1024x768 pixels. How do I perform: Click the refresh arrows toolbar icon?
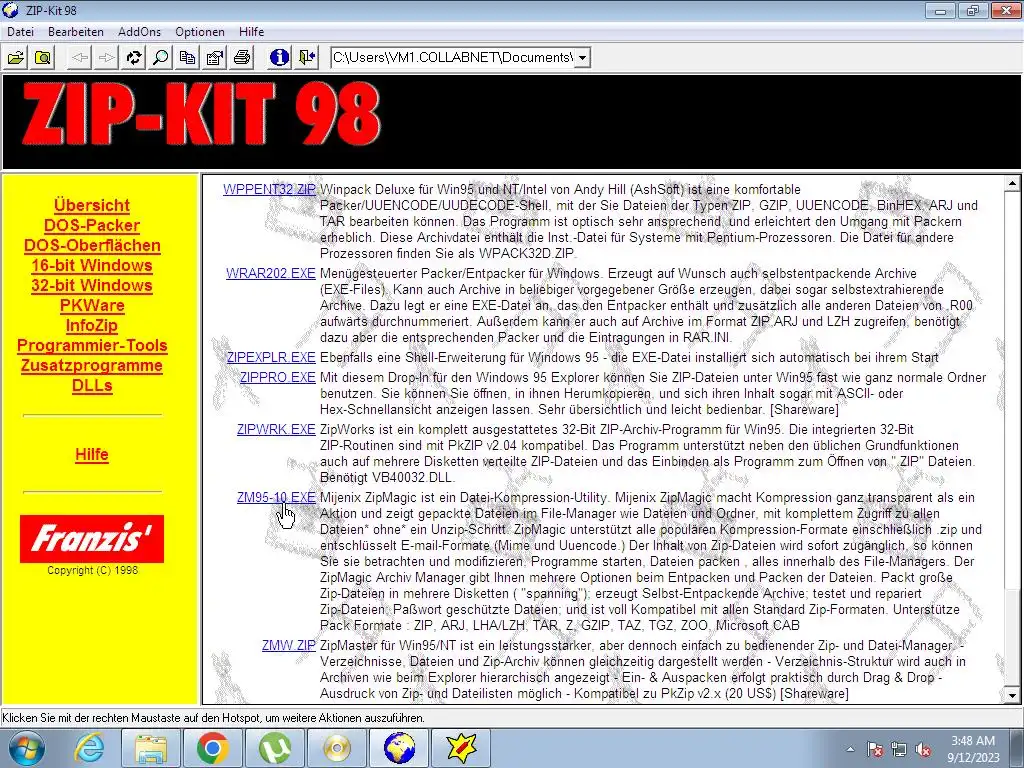(134, 57)
